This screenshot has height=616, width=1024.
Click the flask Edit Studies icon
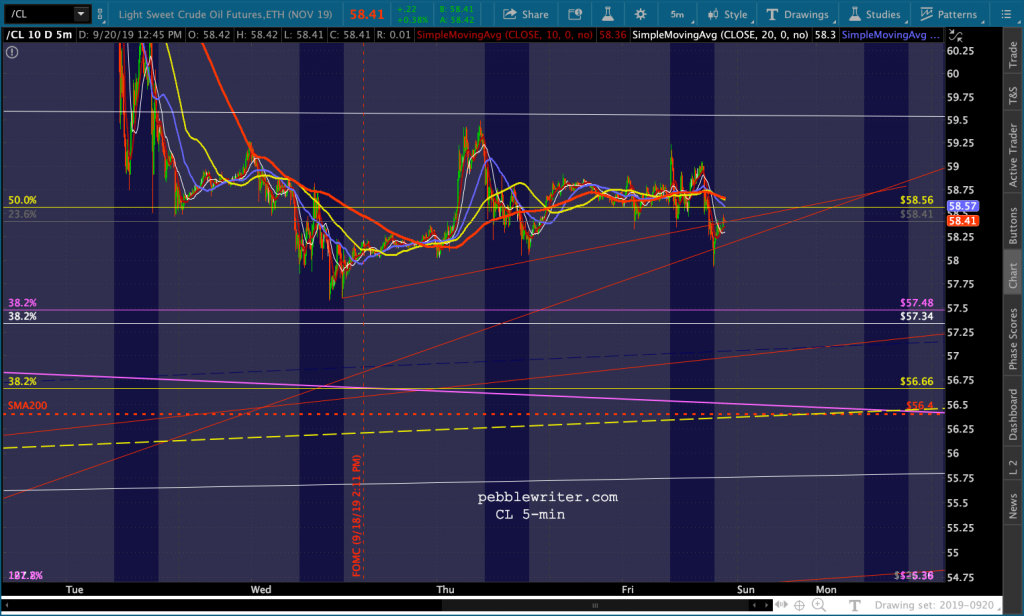607,14
